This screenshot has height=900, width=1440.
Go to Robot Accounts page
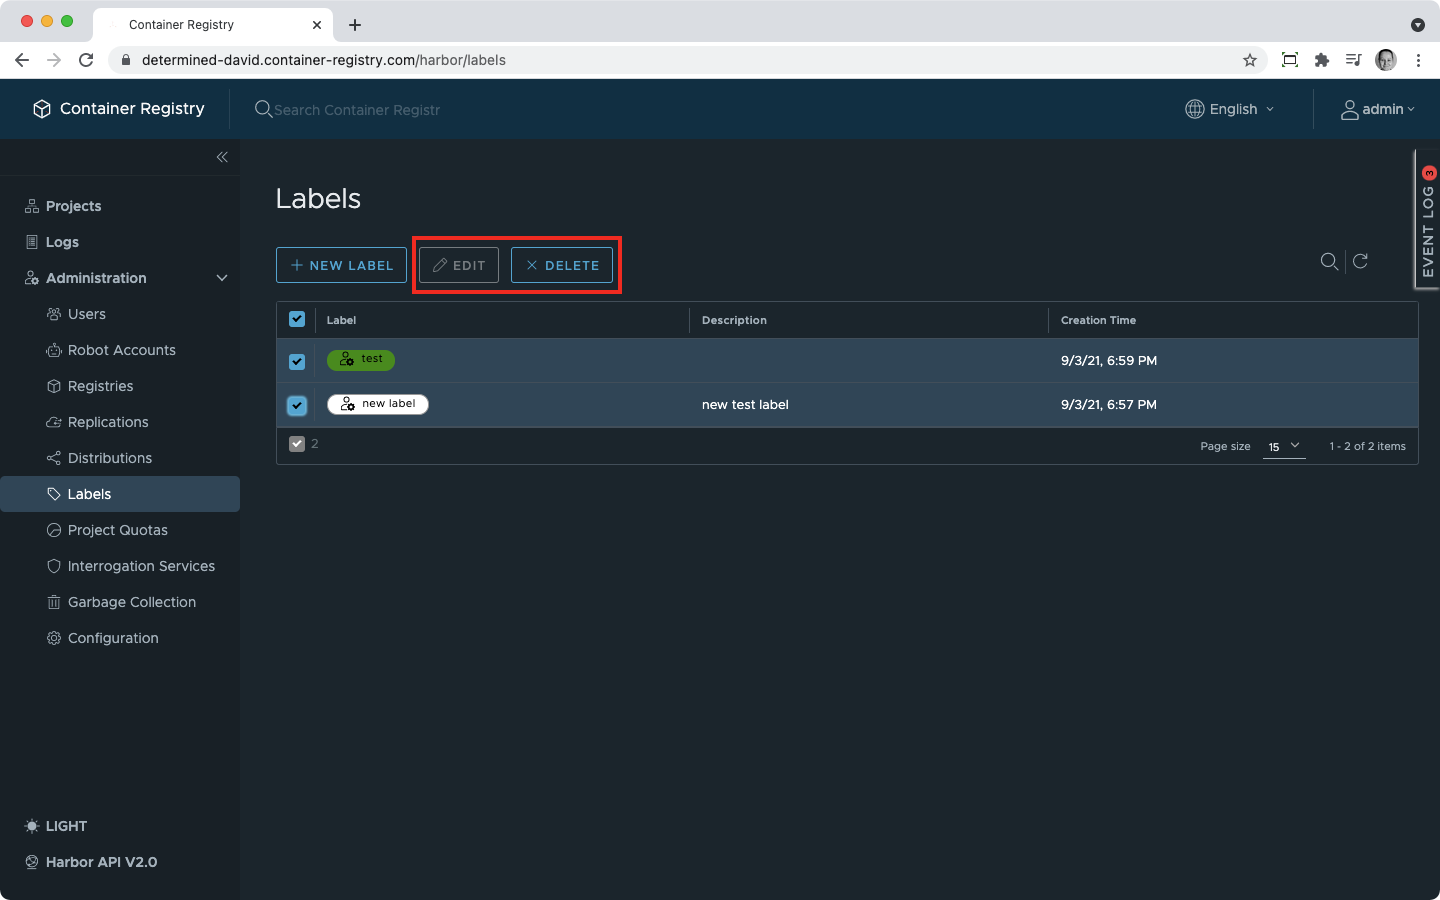(x=122, y=350)
